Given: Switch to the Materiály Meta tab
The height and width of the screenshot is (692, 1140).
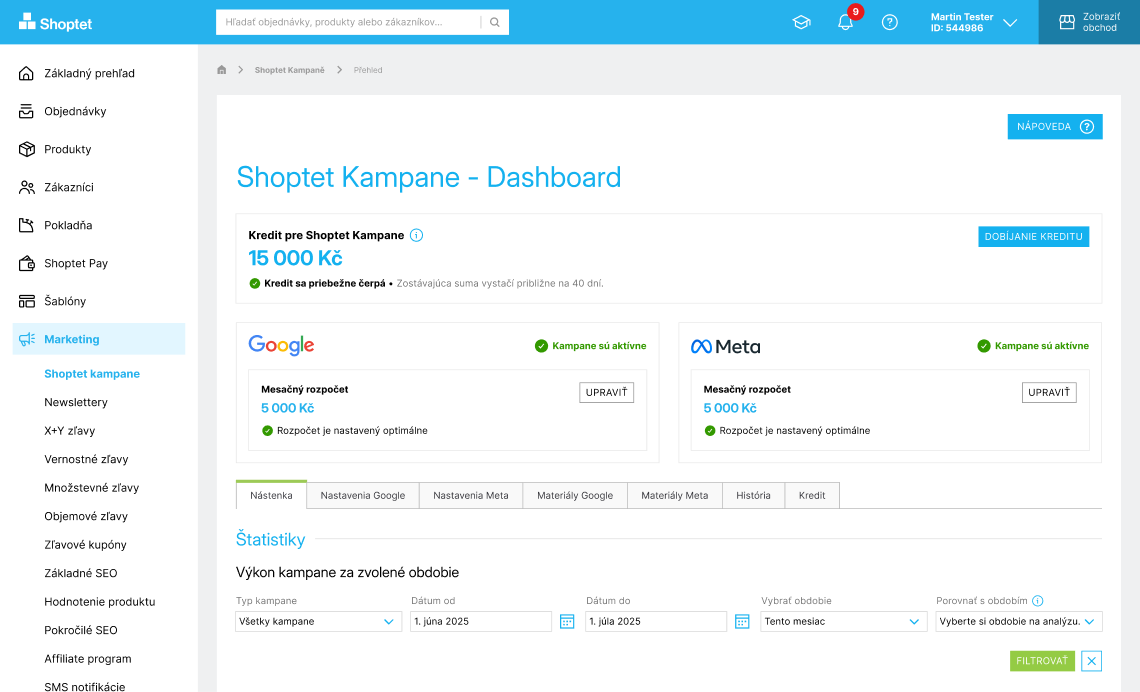Looking at the screenshot, I should pyautogui.click(x=675, y=495).
